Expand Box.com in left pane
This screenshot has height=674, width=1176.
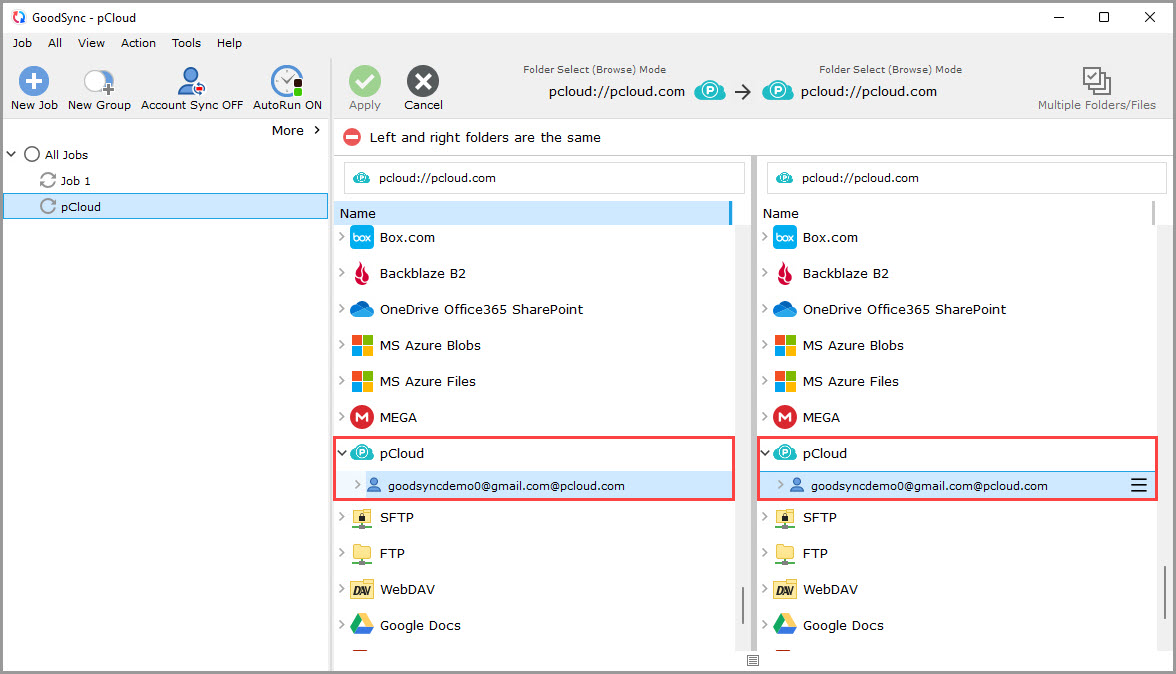(x=342, y=237)
